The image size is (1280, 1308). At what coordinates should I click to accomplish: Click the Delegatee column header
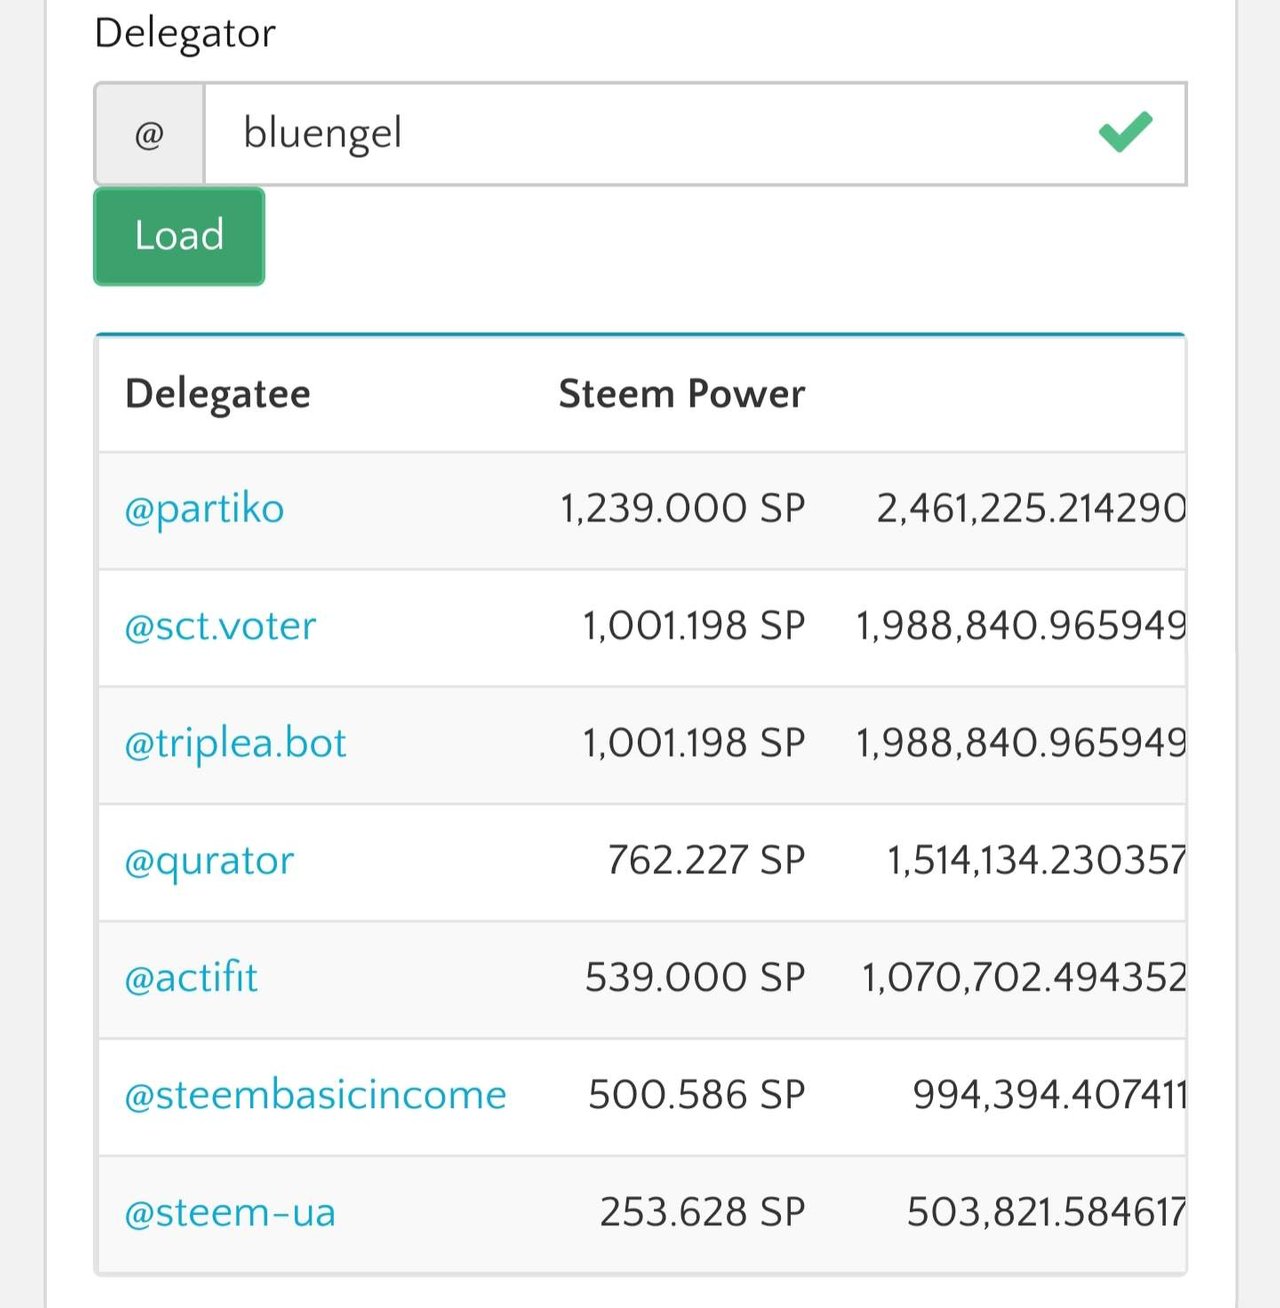click(218, 394)
